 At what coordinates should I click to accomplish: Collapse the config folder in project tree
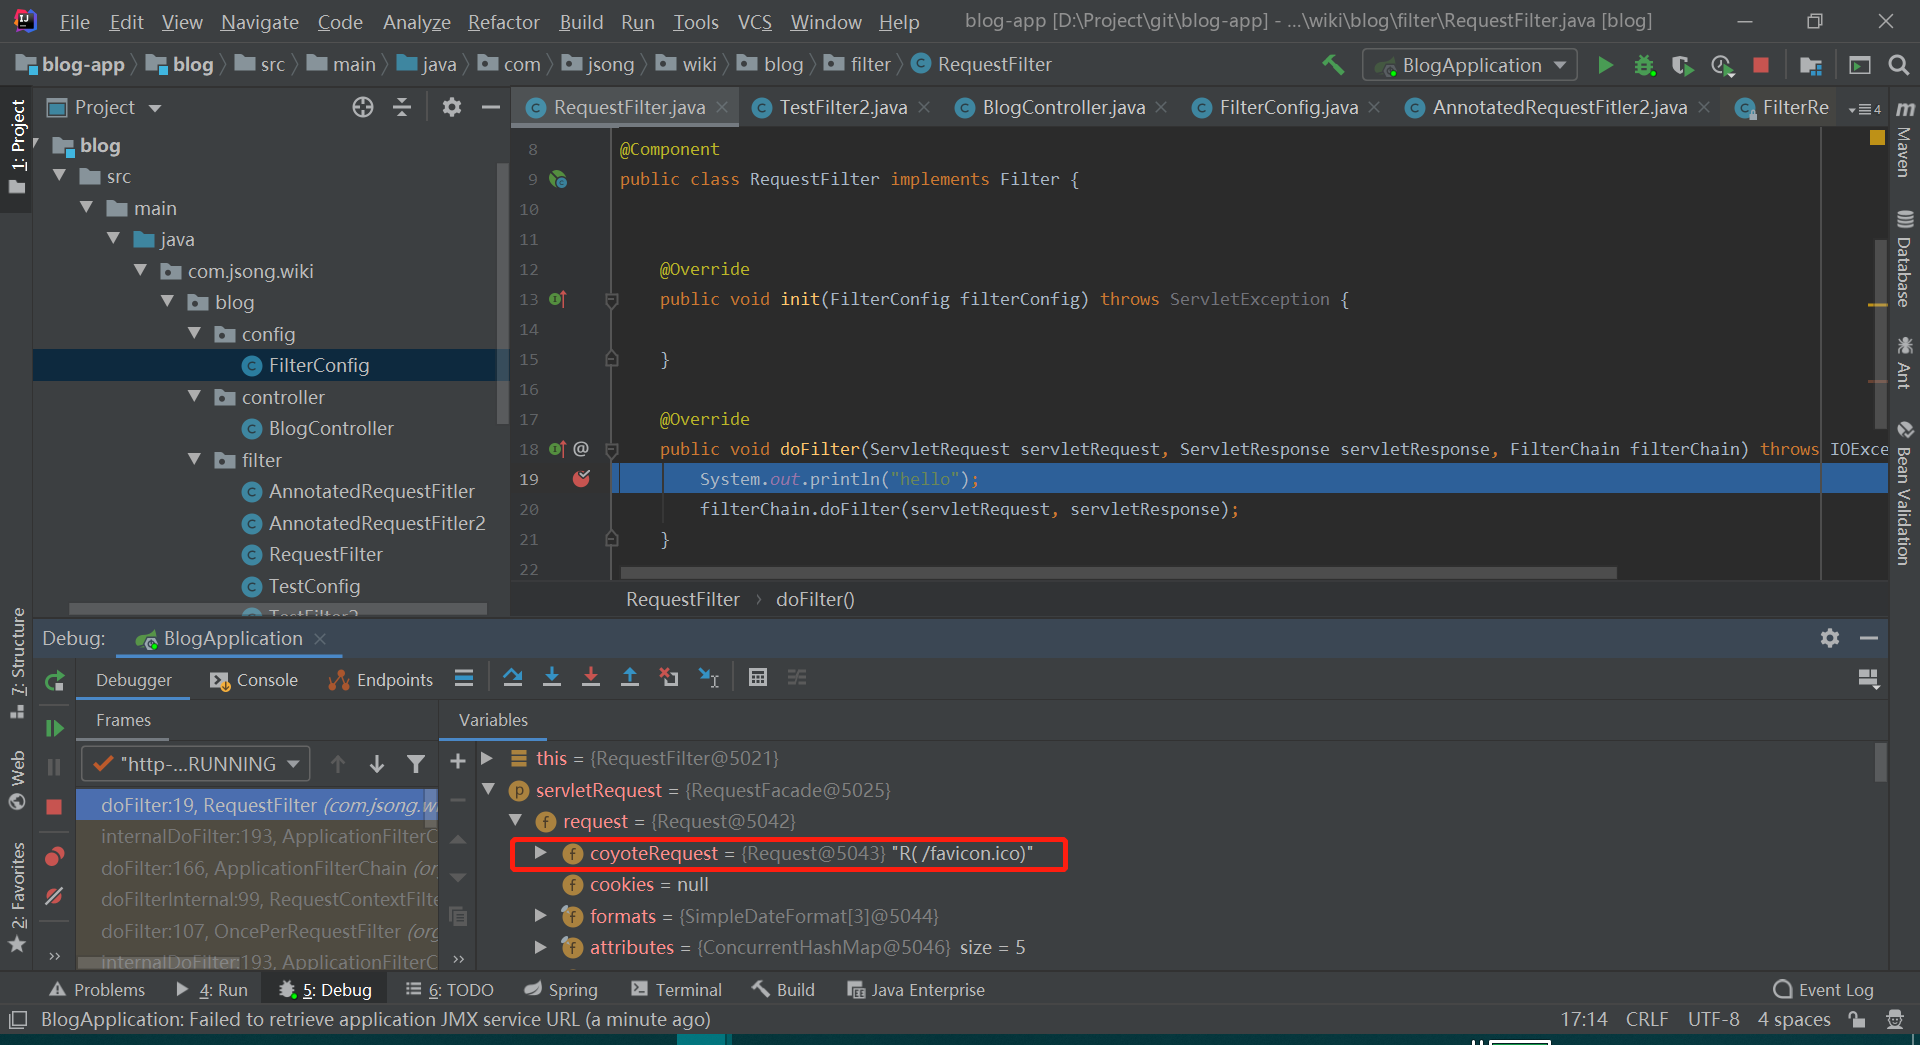(x=195, y=334)
